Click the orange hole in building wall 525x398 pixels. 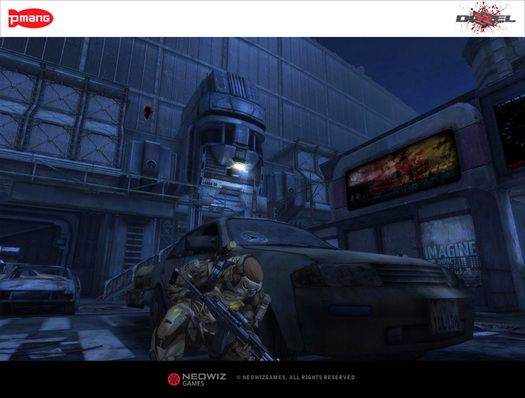point(148,111)
